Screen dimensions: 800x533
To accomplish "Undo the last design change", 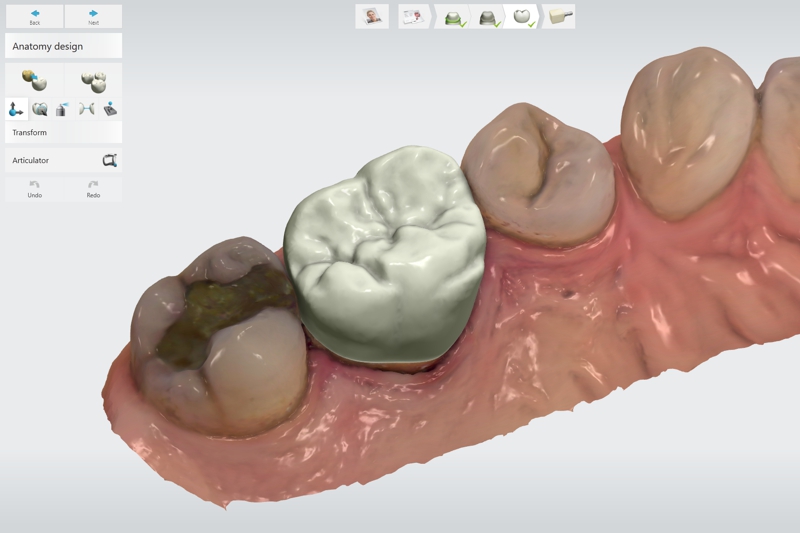I will tap(35, 189).
